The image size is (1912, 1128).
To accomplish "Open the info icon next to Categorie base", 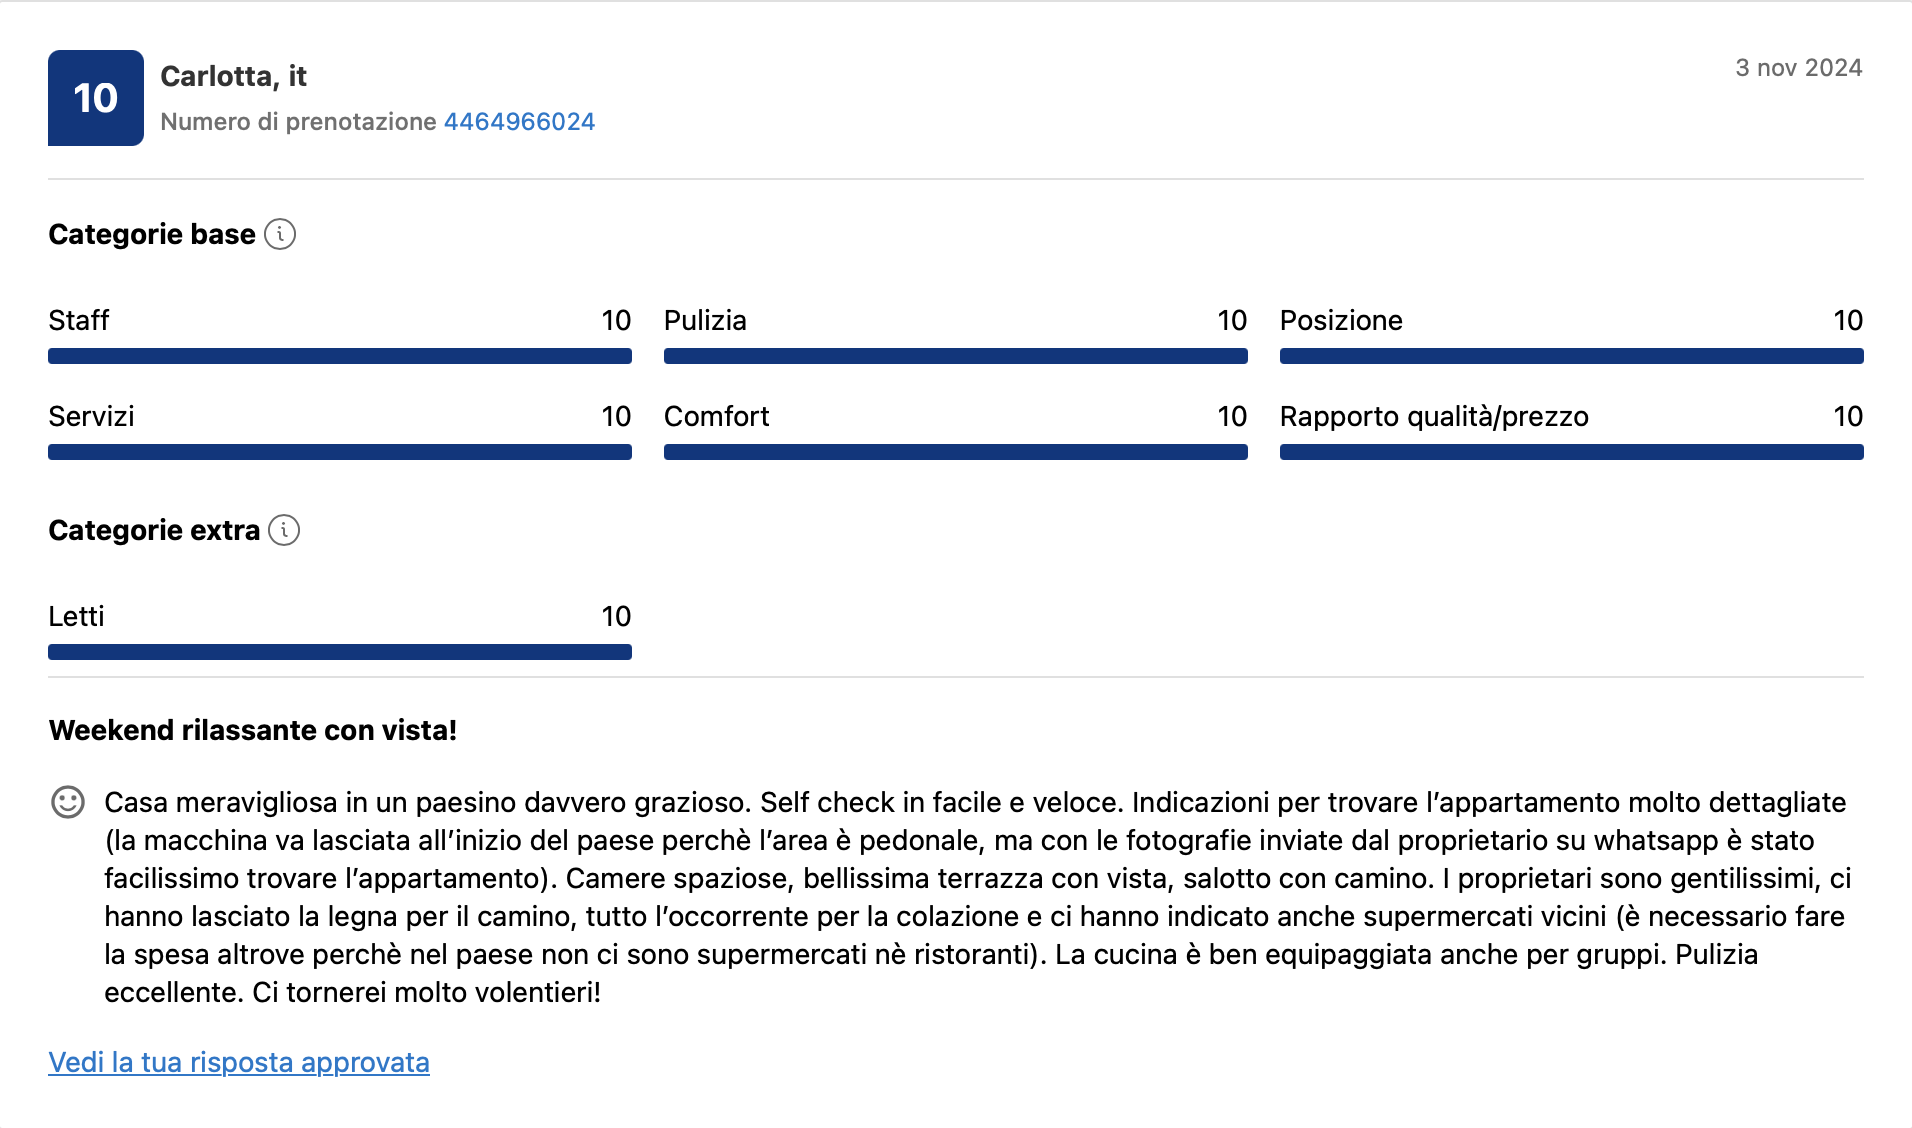I will click(x=281, y=234).
